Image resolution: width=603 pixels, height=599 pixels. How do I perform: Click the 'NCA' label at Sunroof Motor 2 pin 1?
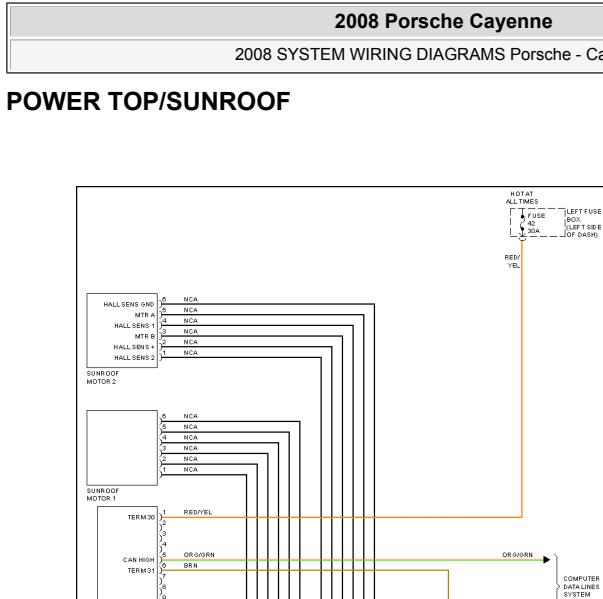[x=190, y=353]
